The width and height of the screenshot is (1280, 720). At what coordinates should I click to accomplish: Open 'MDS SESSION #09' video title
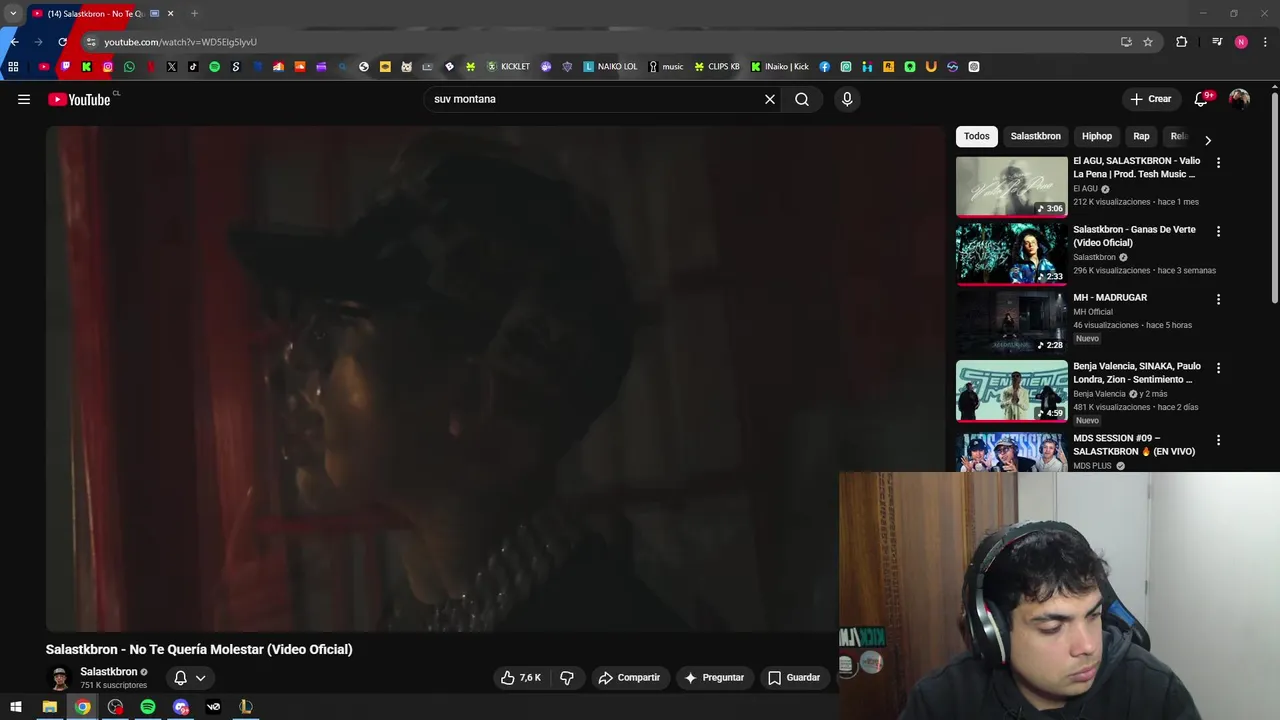pyautogui.click(x=1134, y=445)
